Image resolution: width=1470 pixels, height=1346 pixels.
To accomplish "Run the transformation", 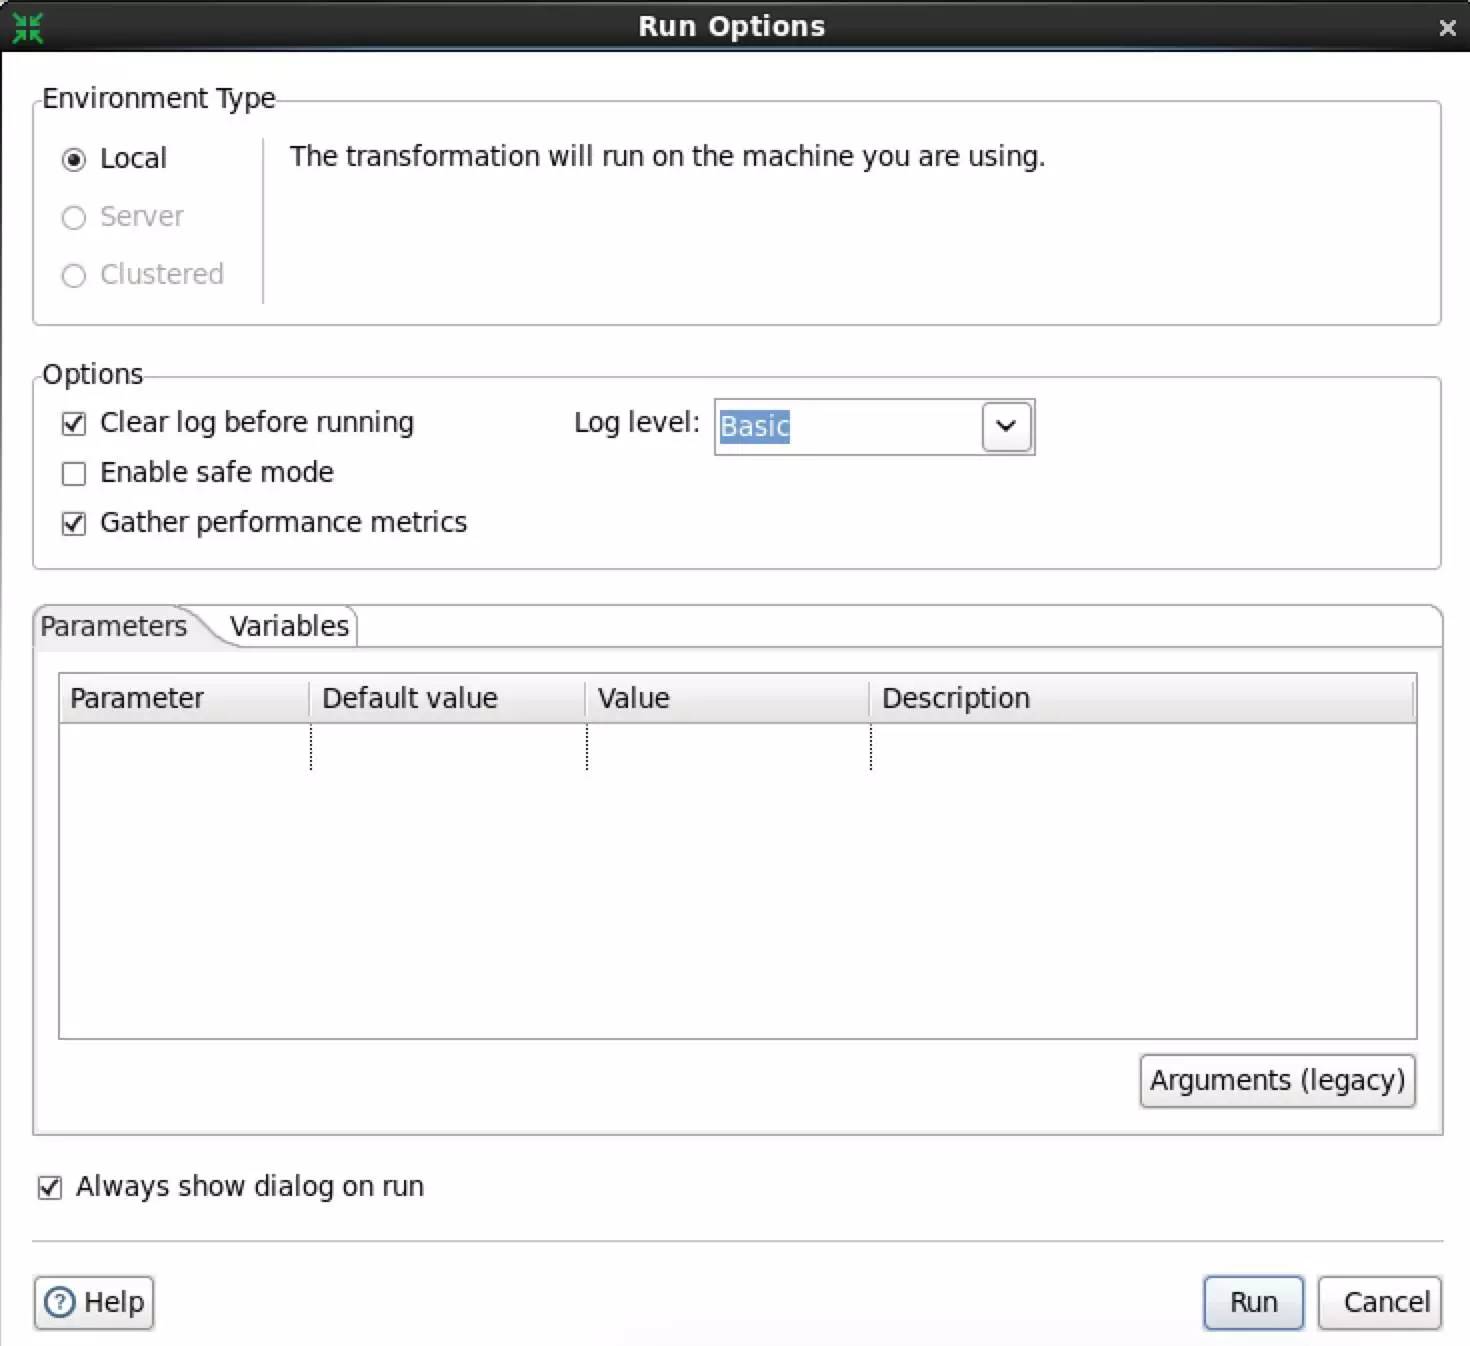I will point(1253,1302).
